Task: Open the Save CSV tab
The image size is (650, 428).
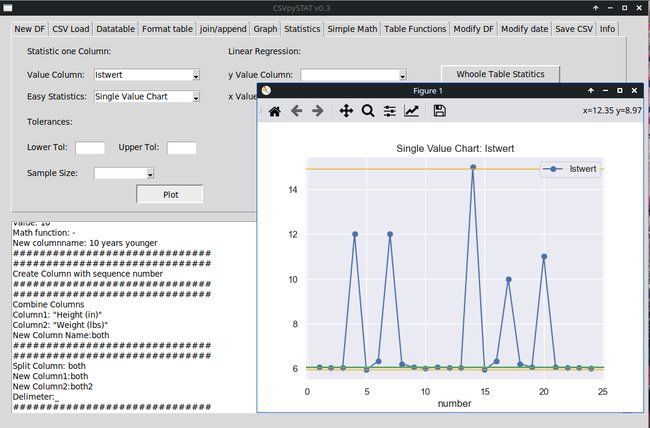Action: coord(574,29)
